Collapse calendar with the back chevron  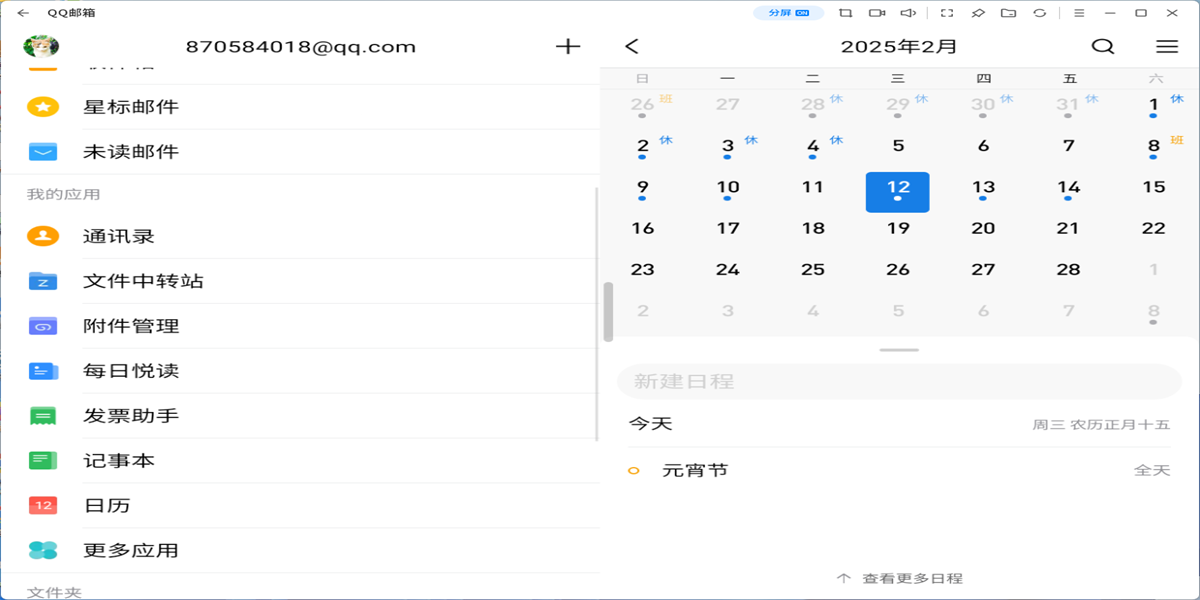click(631, 46)
